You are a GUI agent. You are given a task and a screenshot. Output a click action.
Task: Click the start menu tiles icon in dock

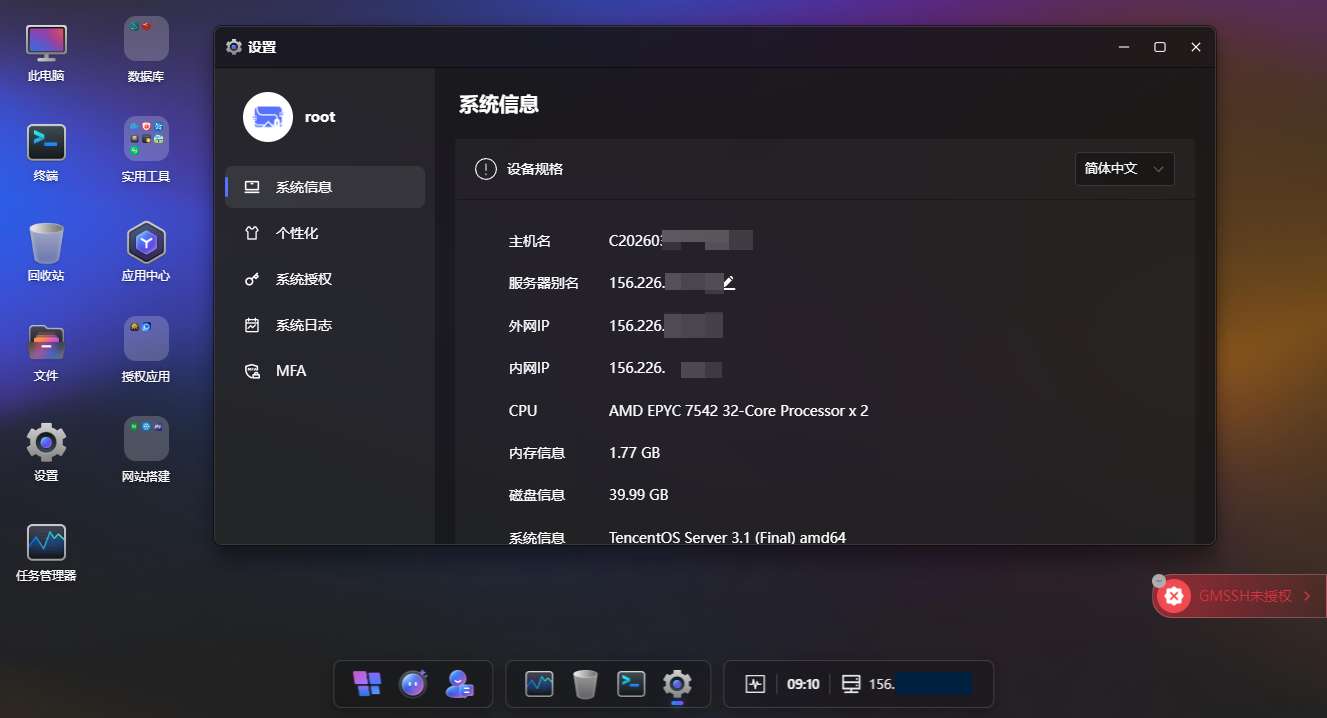[x=367, y=684]
